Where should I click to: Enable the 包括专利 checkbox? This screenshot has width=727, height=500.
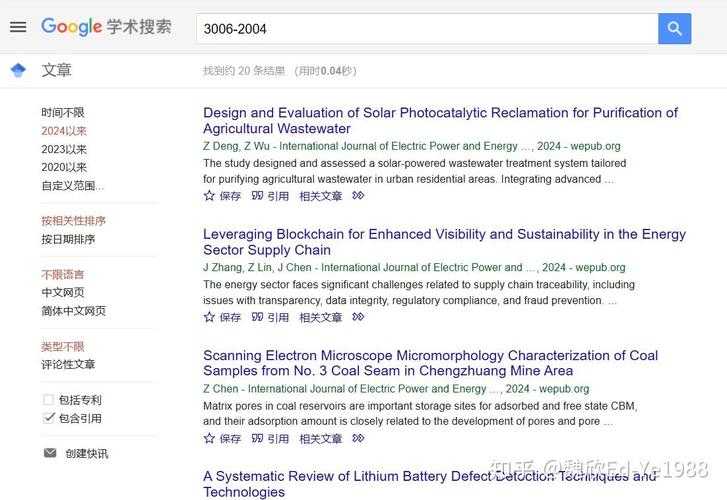click(48, 400)
